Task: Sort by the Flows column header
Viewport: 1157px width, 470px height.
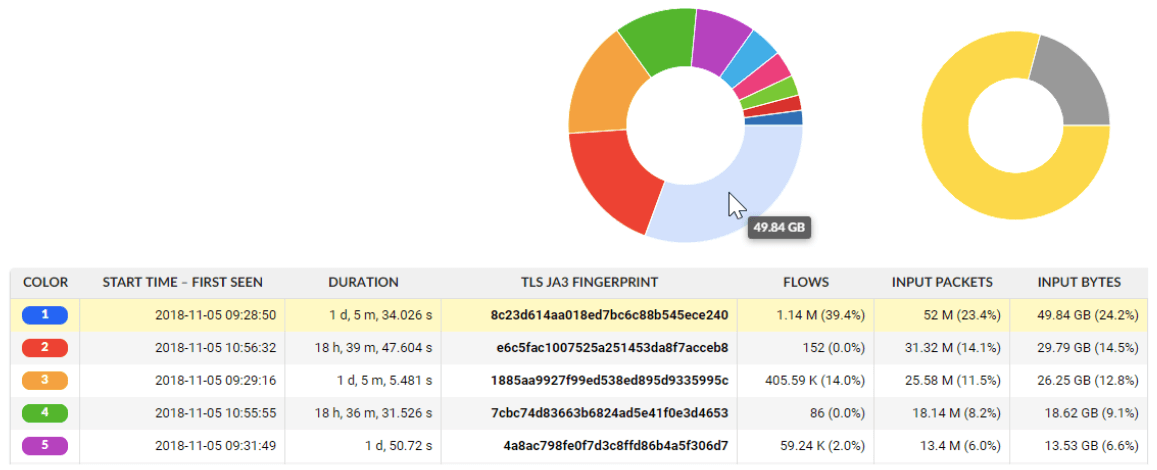Action: click(x=806, y=282)
